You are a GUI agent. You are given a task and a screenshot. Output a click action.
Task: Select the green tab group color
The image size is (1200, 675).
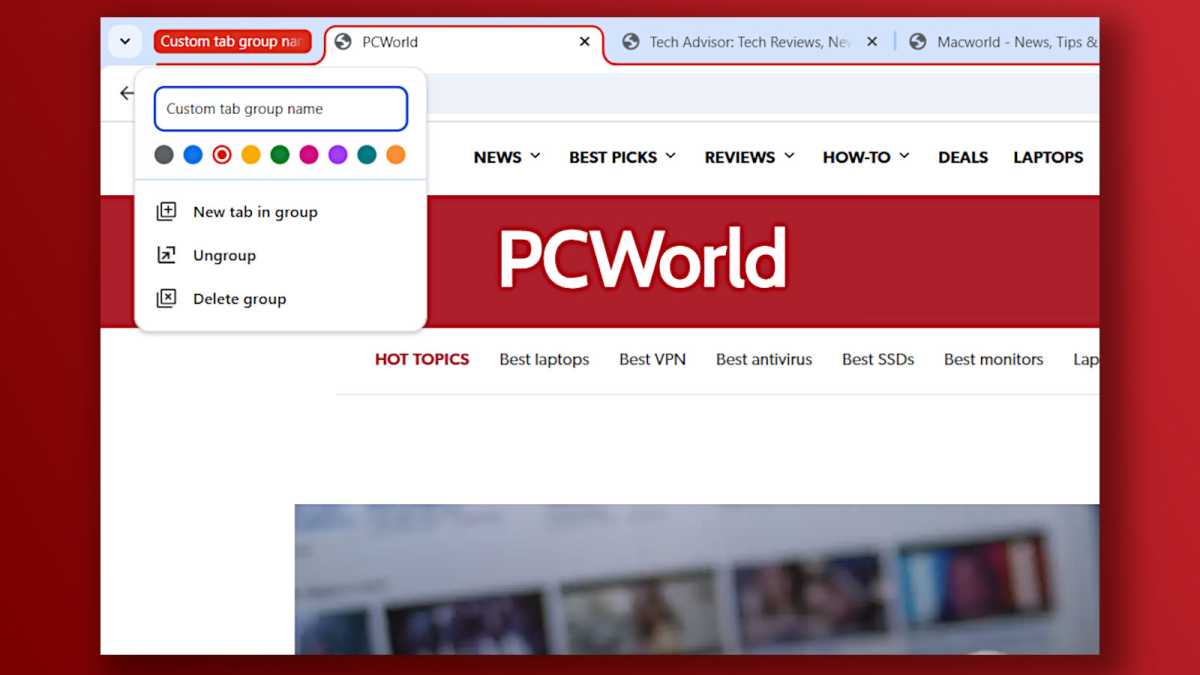click(x=279, y=156)
